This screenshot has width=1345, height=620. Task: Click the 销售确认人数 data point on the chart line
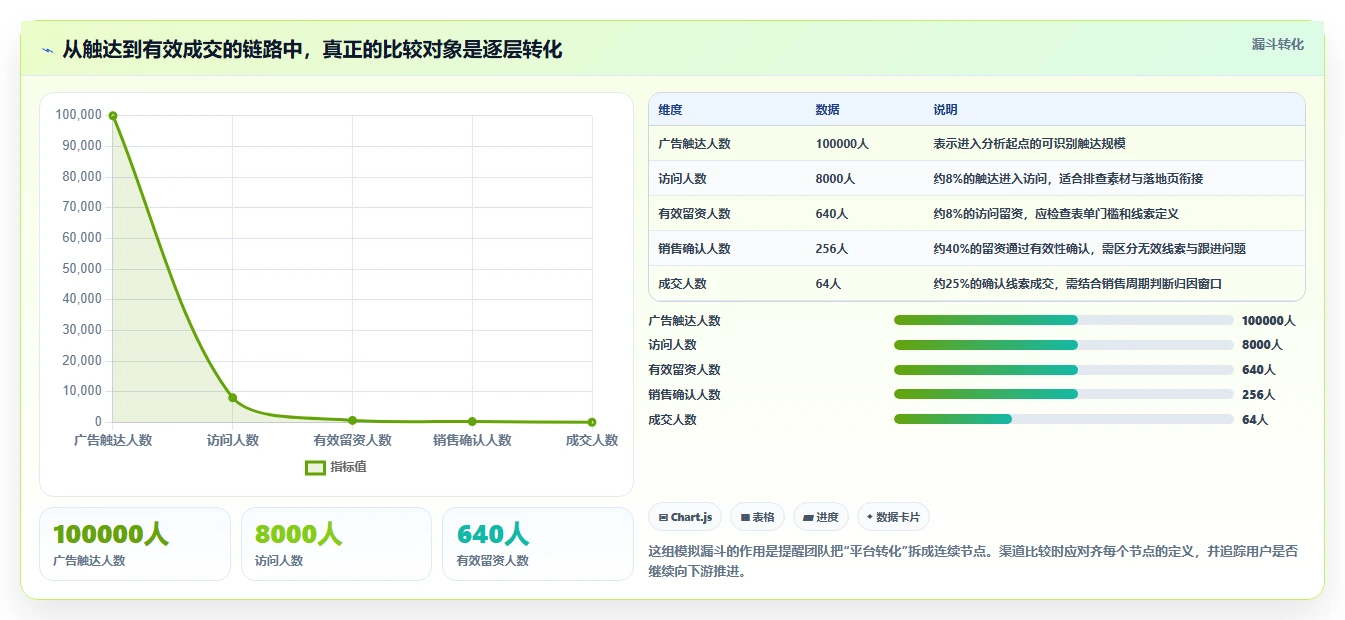point(472,422)
